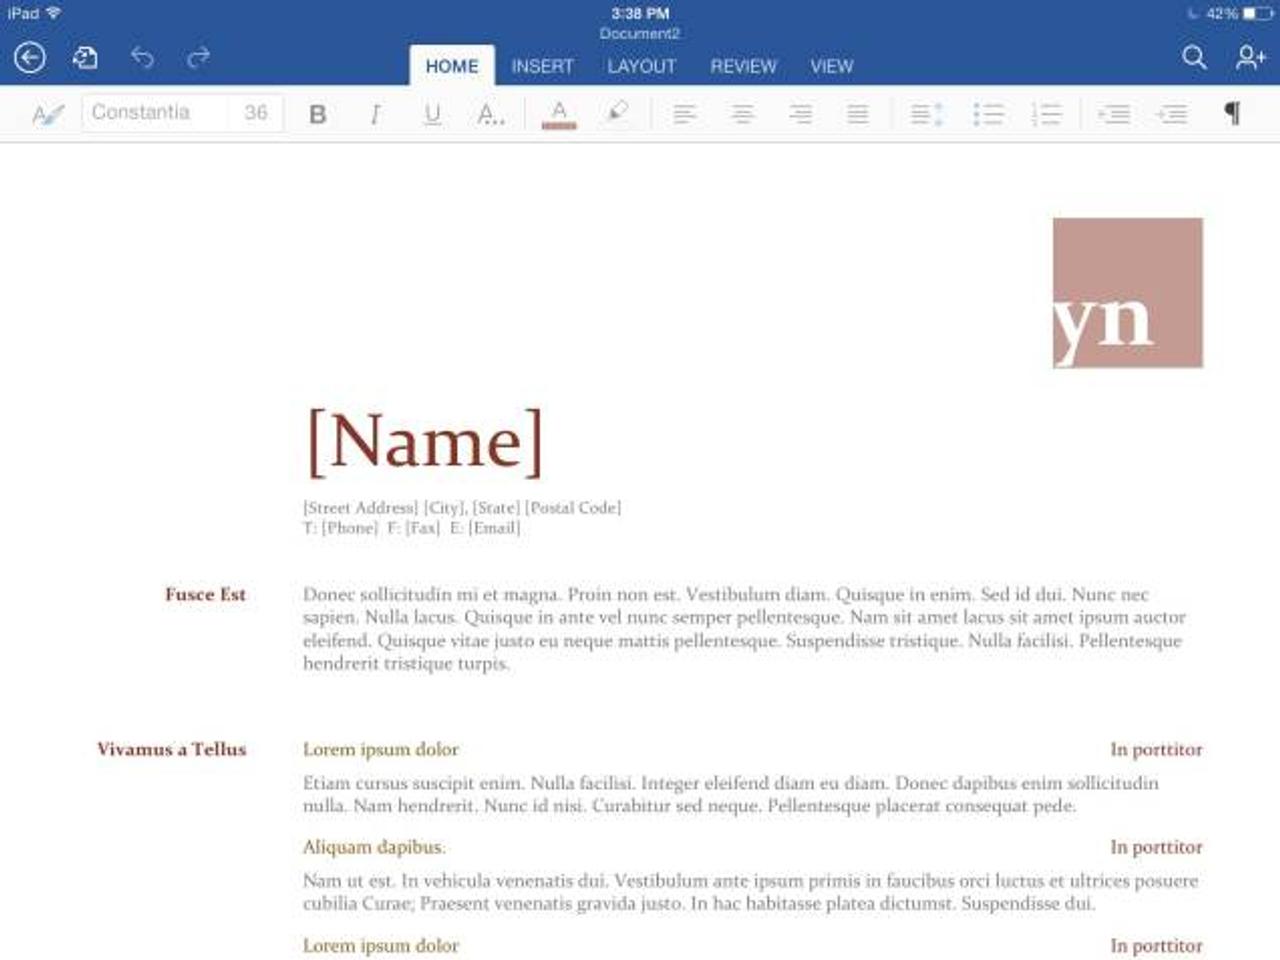Open line spacing options
This screenshot has height=960, width=1280.
926,114
